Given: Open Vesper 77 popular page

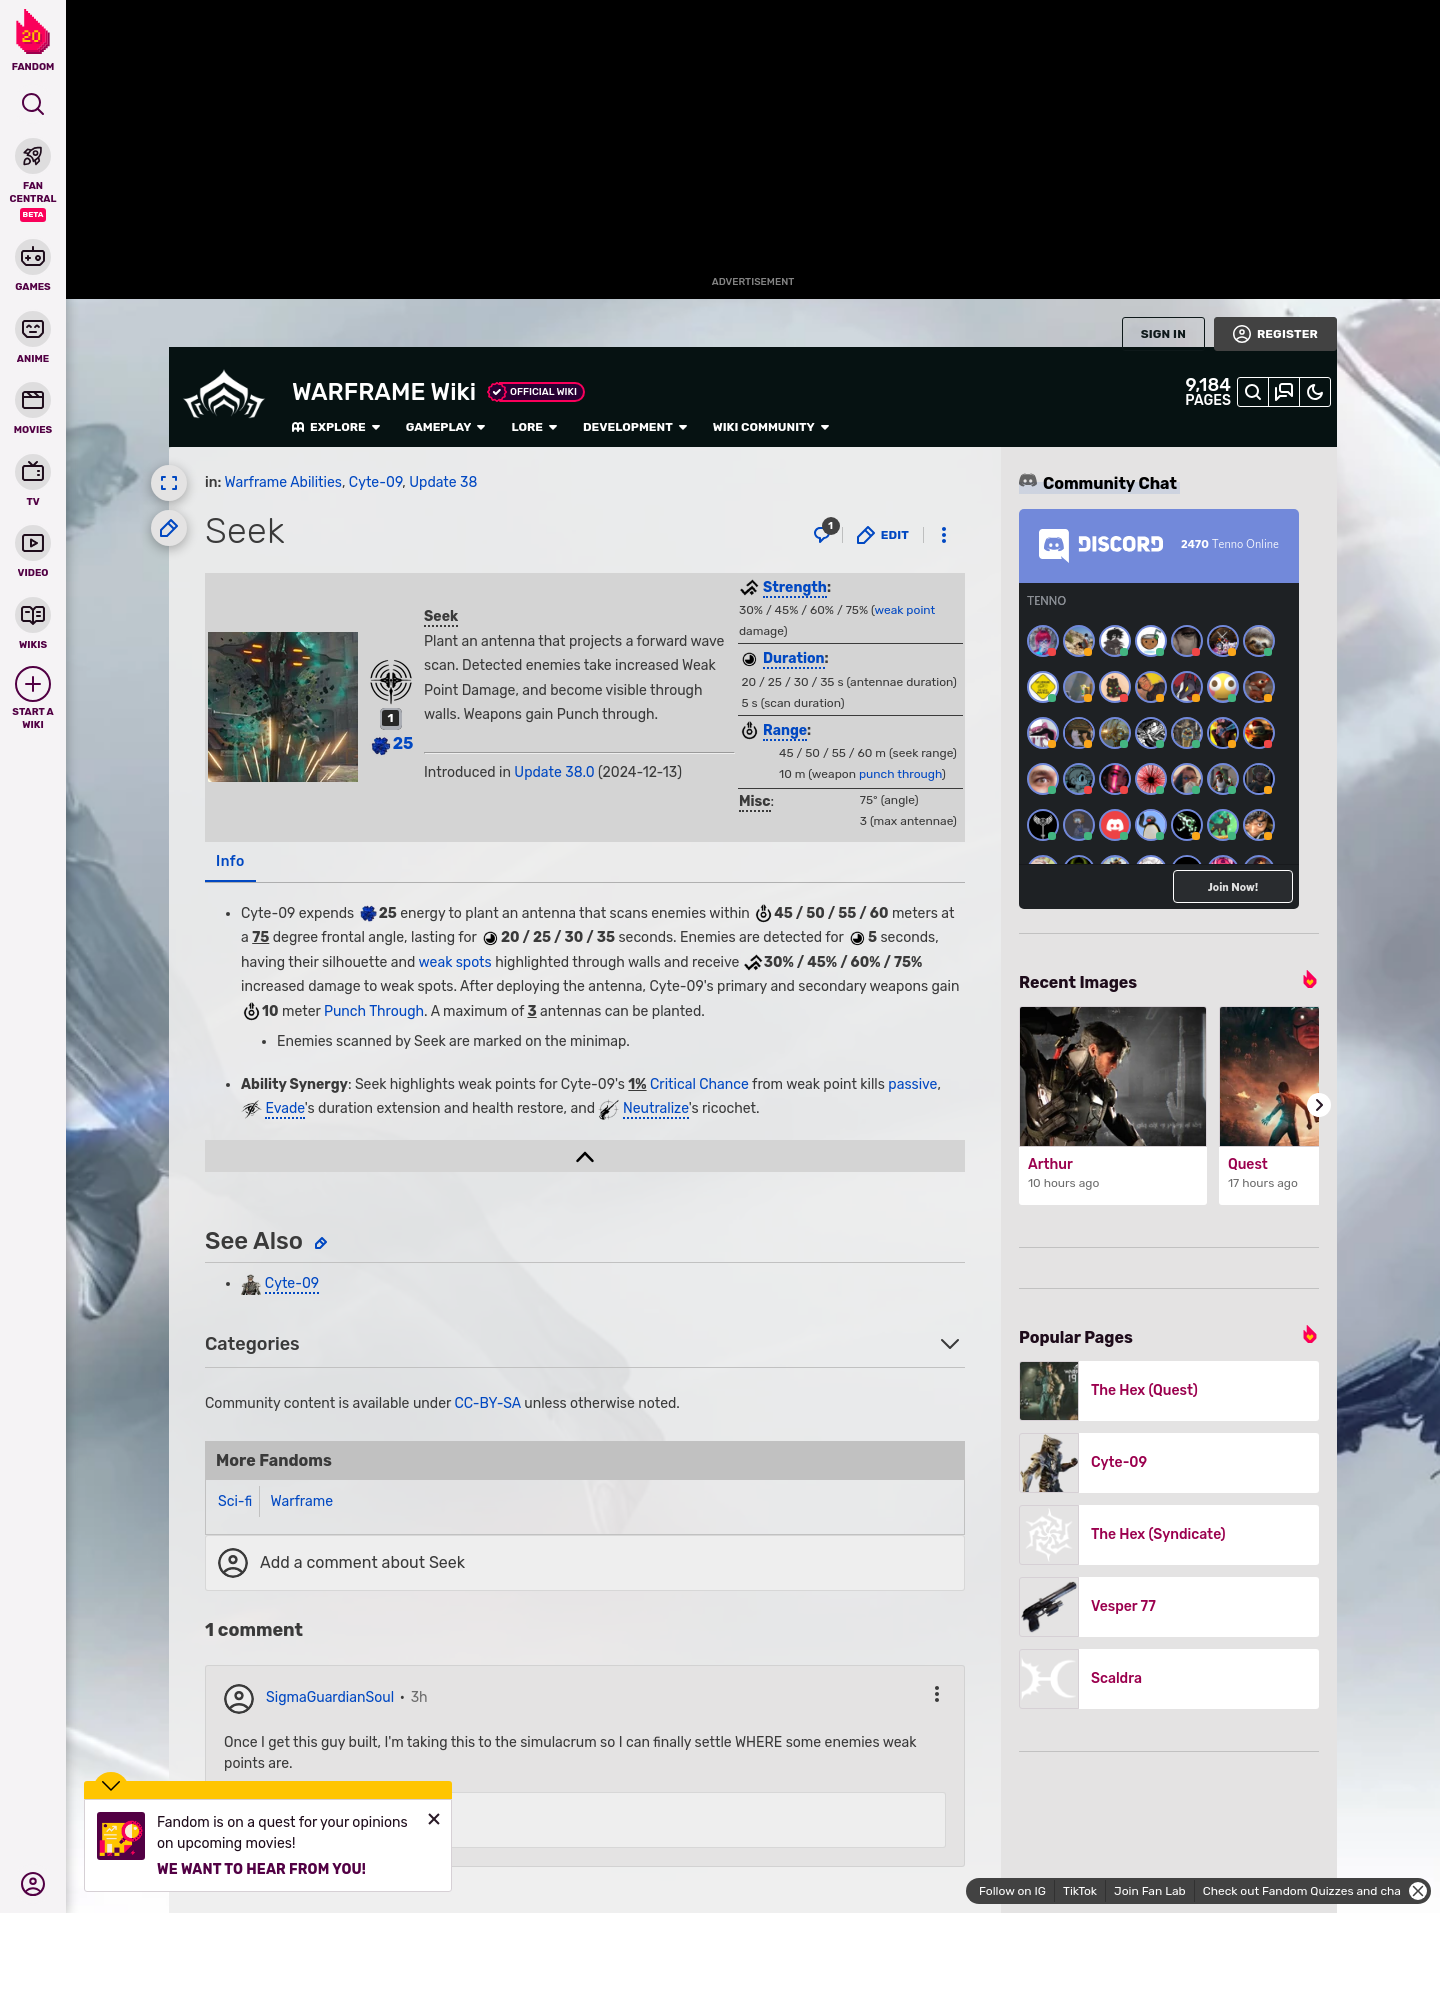Looking at the screenshot, I should click(1169, 1606).
